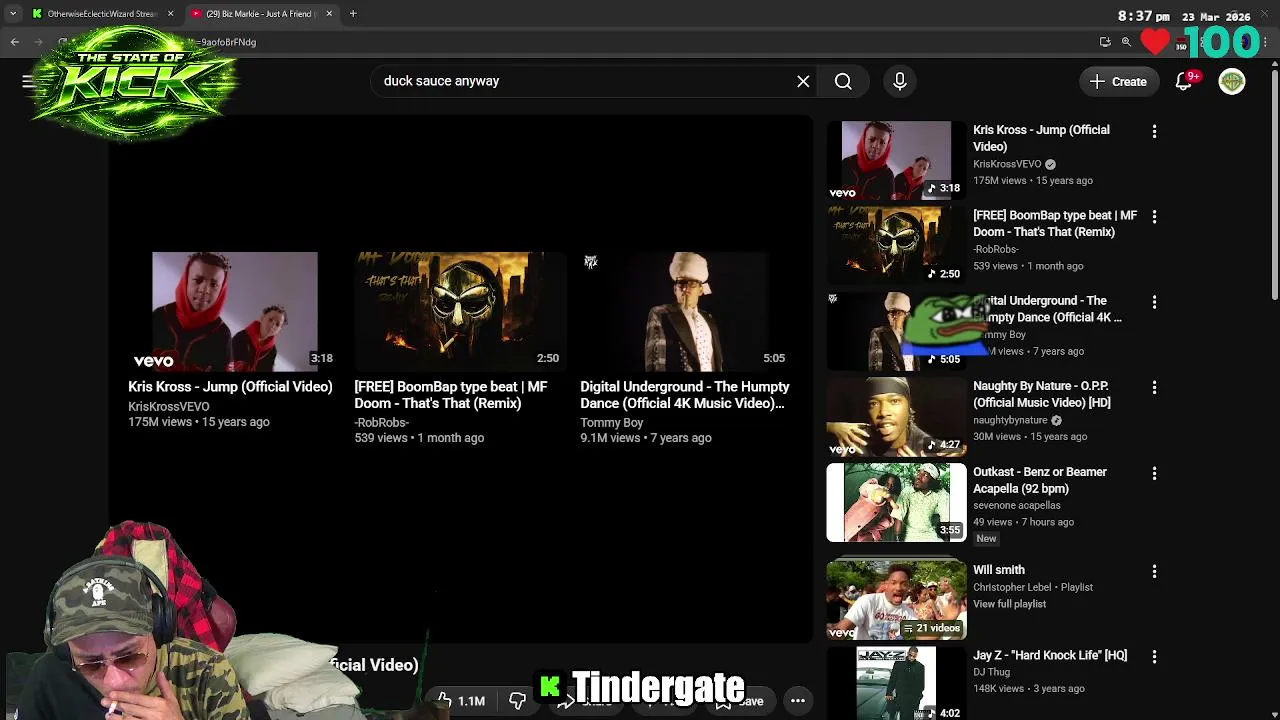Open more options for BoomBap type beat sidebar video

click(x=1154, y=216)
